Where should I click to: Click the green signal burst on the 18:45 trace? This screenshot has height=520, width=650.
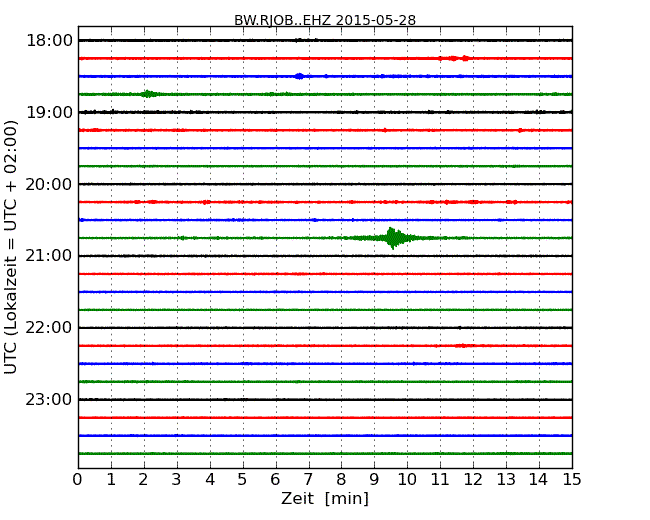coord(148,94)
